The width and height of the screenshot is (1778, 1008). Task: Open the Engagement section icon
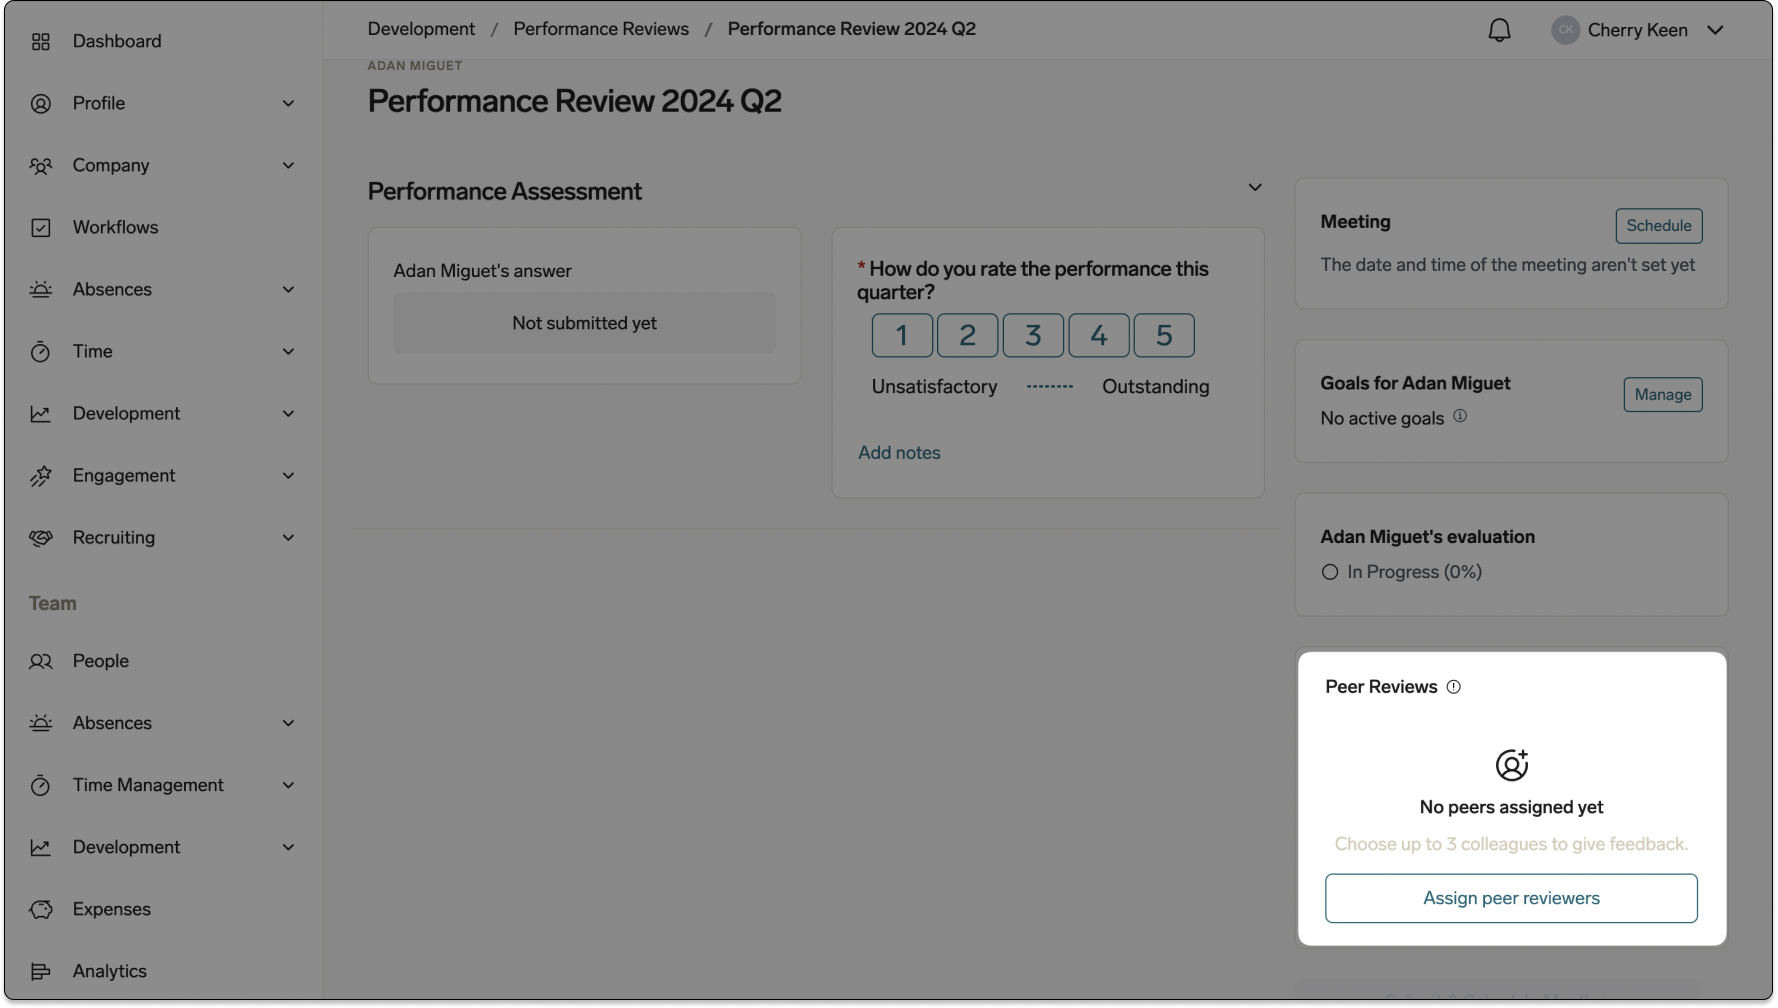(x=40, y=476)
